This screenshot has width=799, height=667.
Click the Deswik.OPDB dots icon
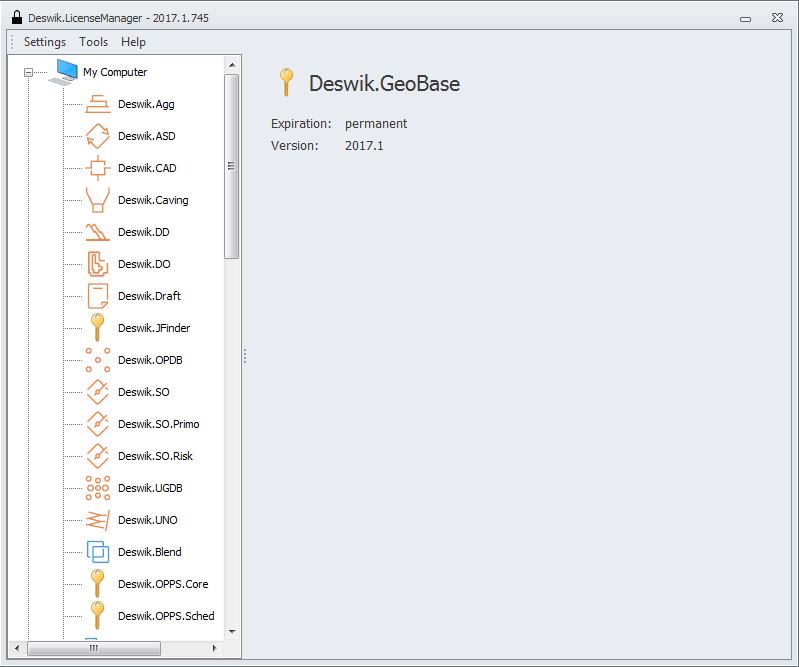tap(97, 360)
